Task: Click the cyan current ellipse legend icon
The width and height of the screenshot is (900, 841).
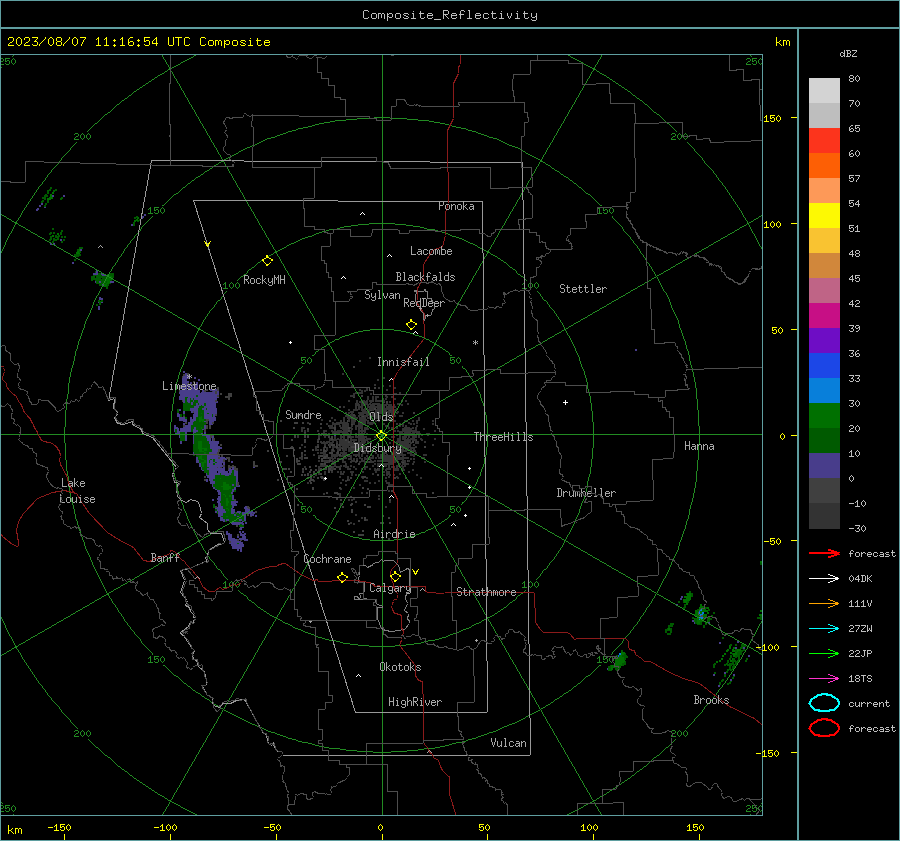Action: (824, 703)
